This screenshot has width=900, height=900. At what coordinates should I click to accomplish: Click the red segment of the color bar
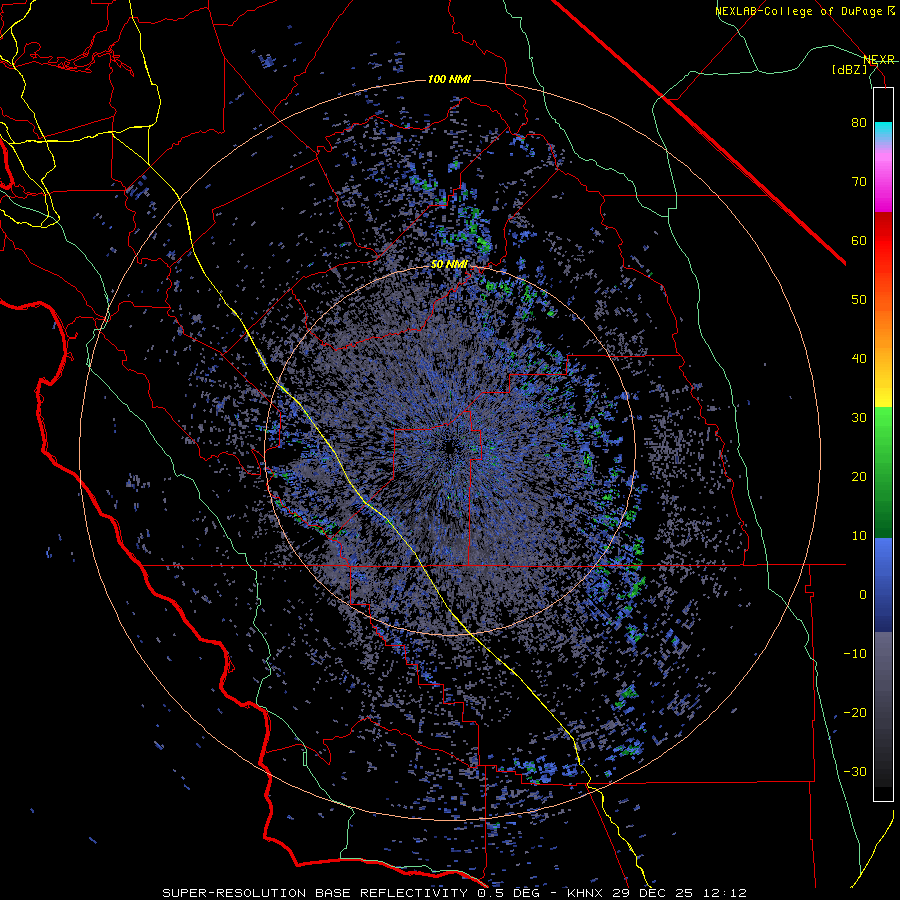tap(883, 241)
